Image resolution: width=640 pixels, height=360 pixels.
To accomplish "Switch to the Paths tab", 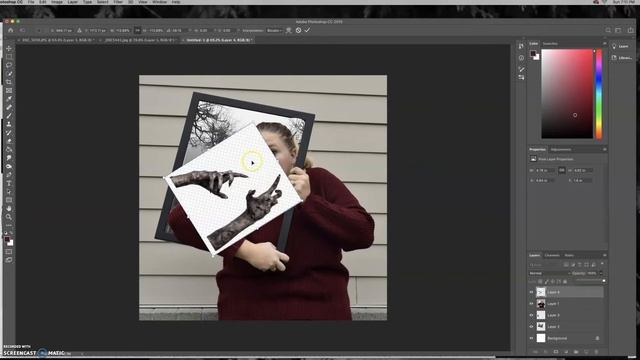I will pos(569,255).
